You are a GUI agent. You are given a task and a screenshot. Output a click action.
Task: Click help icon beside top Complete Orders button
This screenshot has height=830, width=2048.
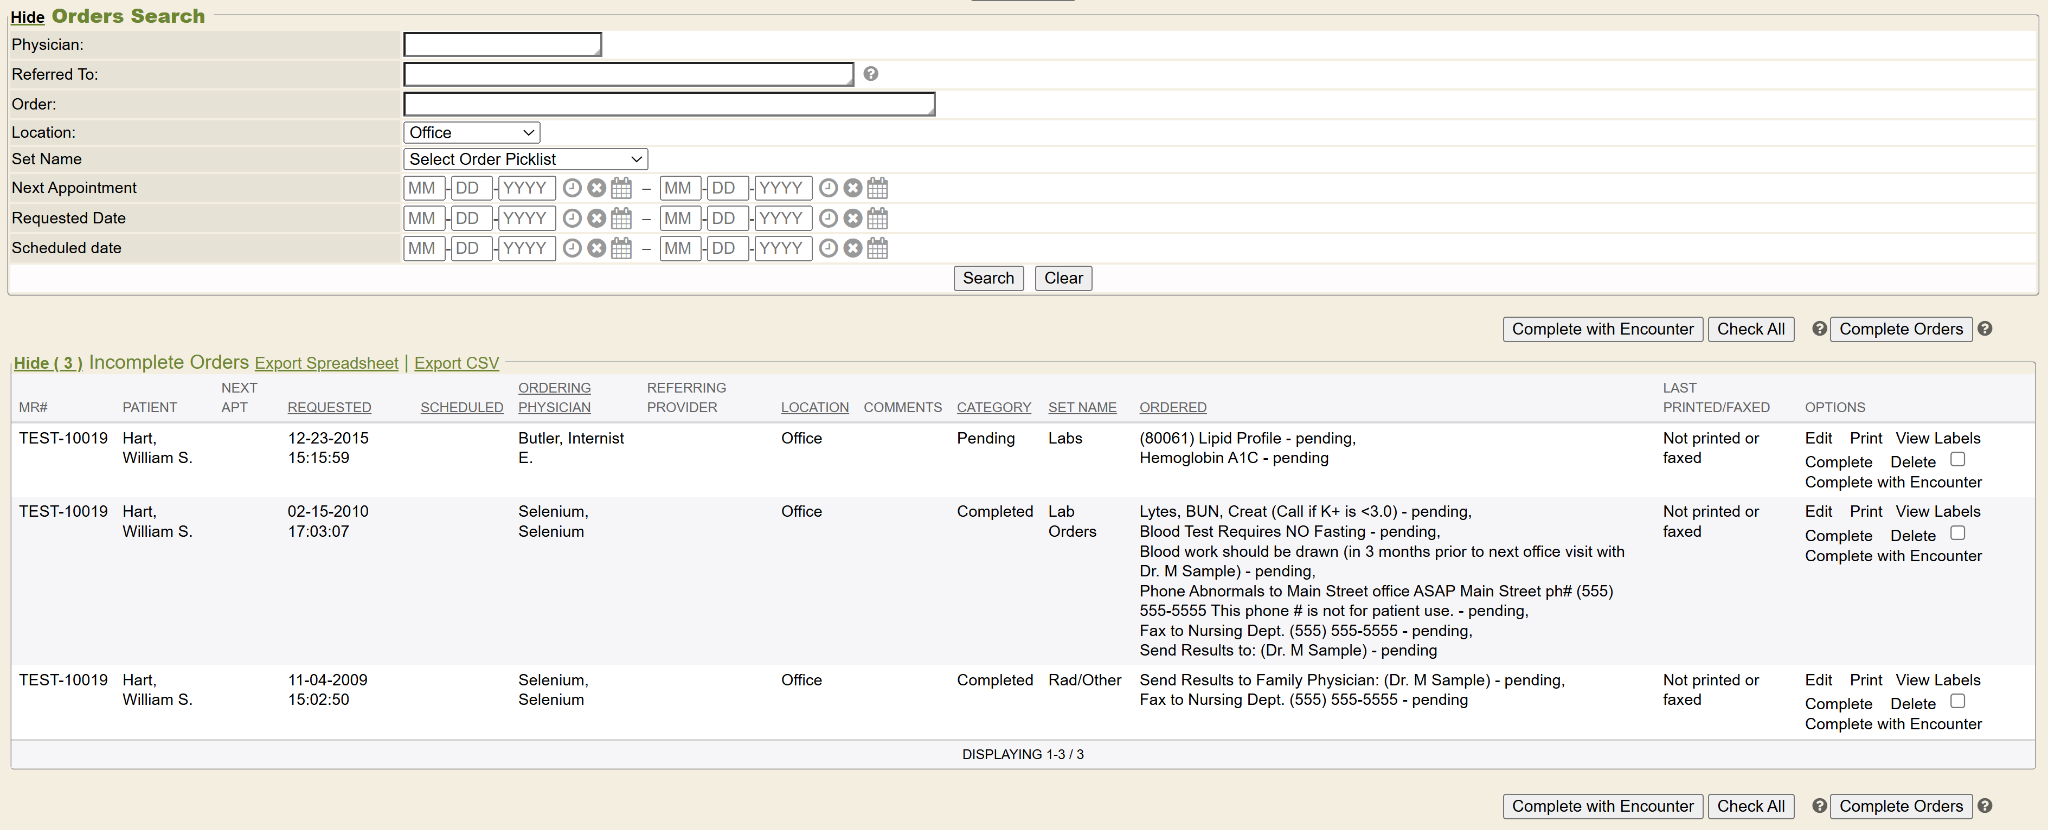click(1985, 329)
